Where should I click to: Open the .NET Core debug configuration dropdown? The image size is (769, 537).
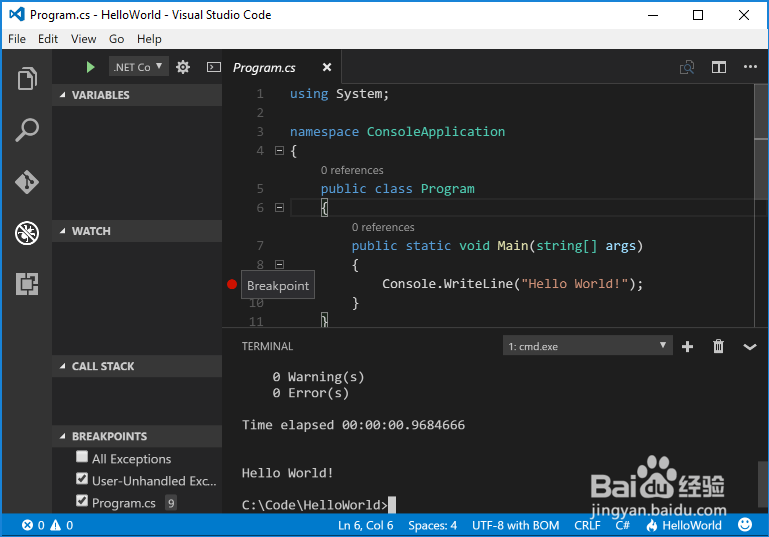139,67
